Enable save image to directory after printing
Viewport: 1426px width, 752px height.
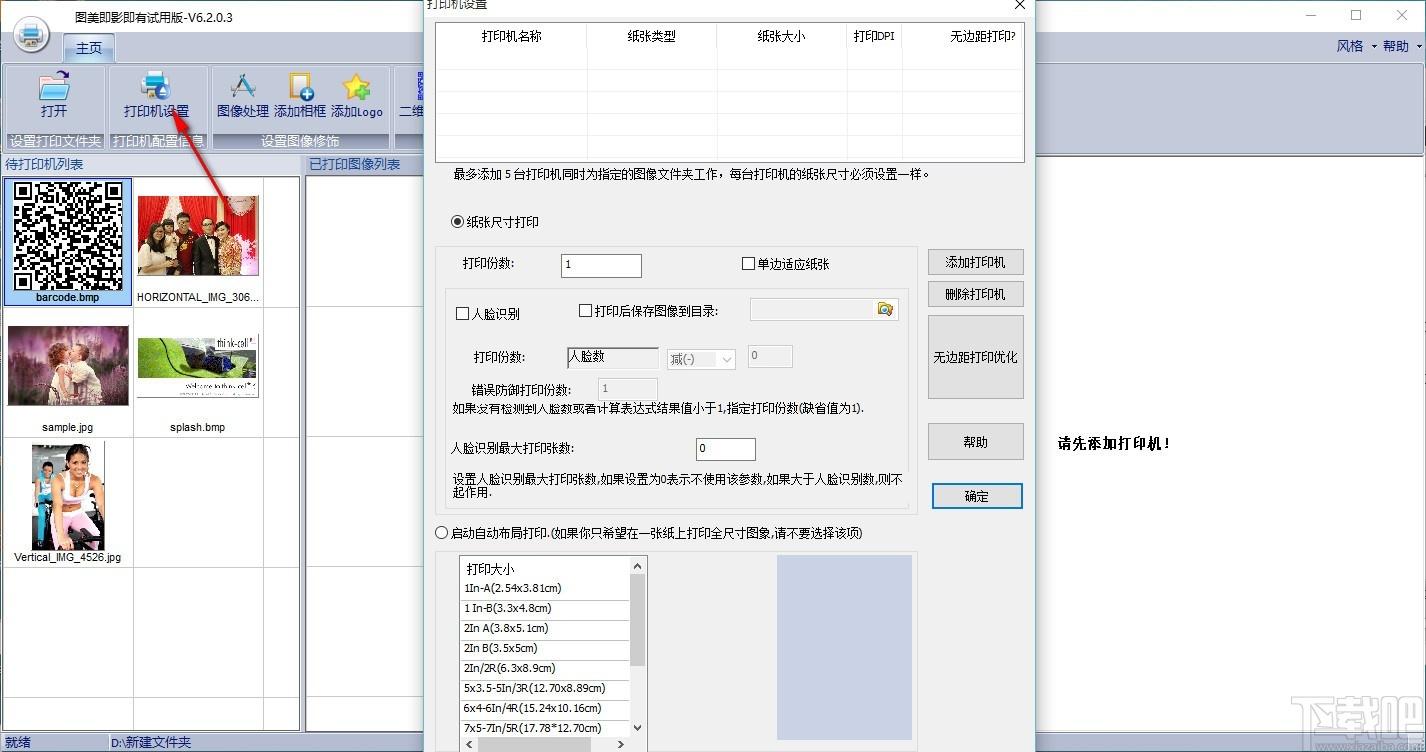click(x=586, y=311)
